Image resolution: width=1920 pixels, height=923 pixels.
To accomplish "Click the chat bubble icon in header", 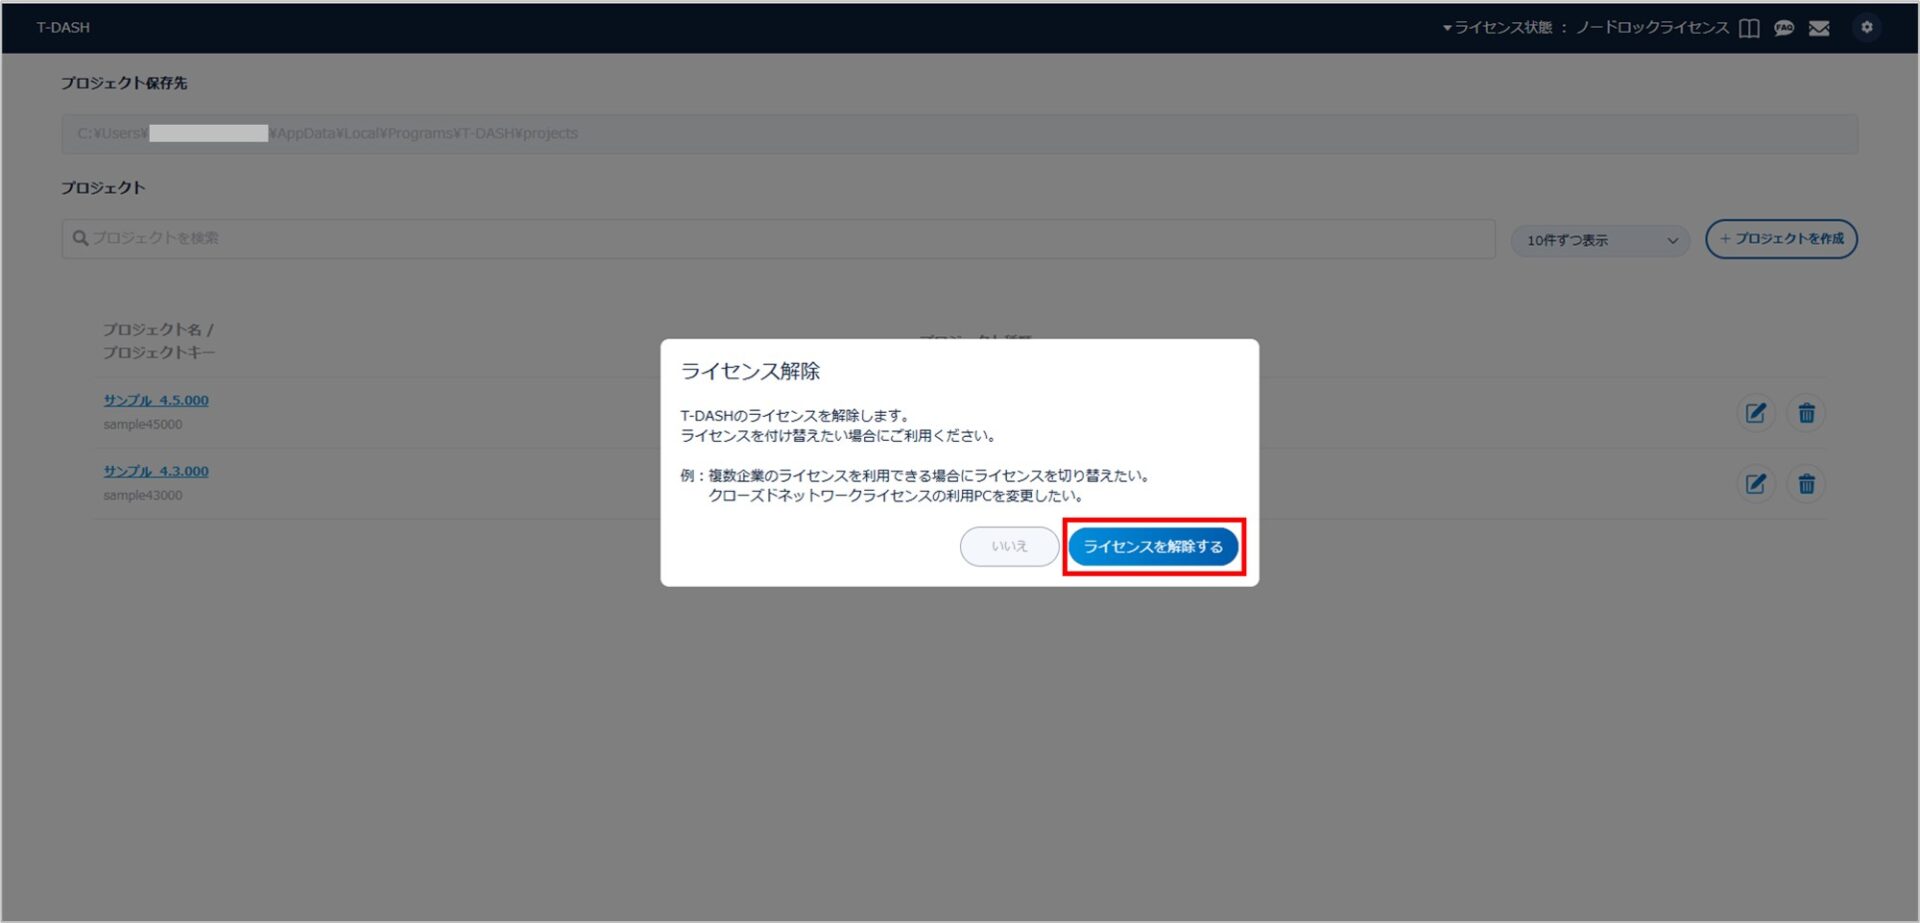I will point(1784,28).
